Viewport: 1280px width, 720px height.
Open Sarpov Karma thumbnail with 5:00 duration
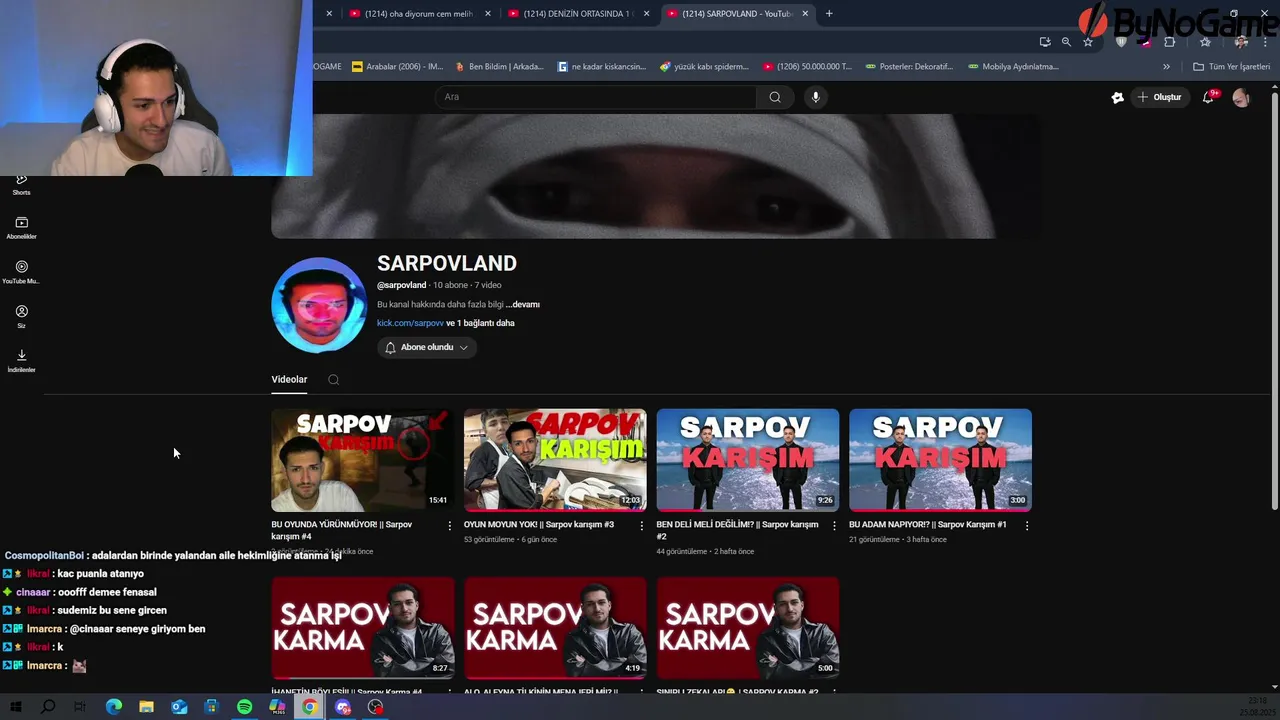[748, 628]
